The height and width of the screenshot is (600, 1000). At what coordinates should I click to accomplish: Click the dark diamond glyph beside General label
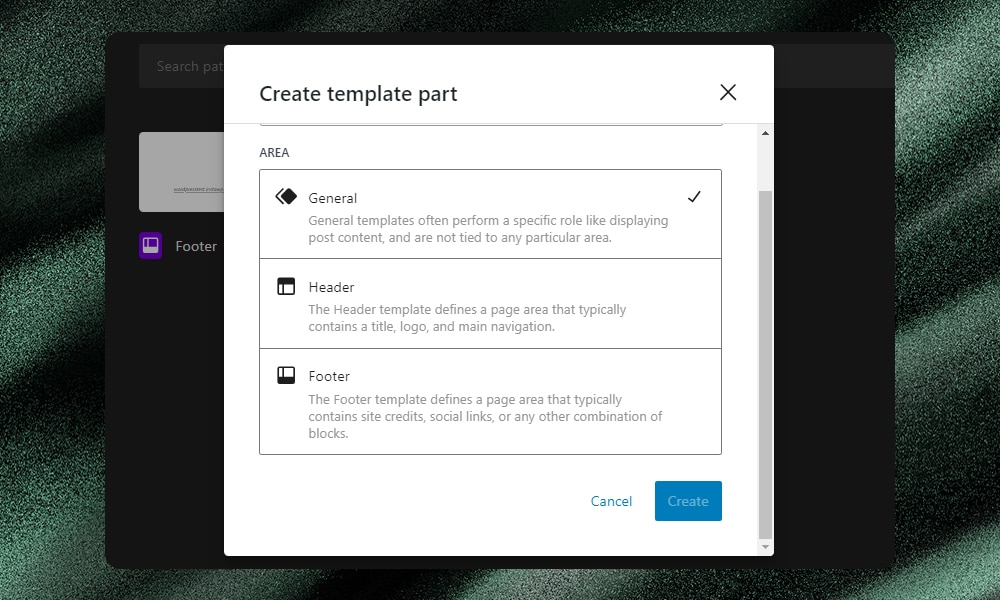284,197
